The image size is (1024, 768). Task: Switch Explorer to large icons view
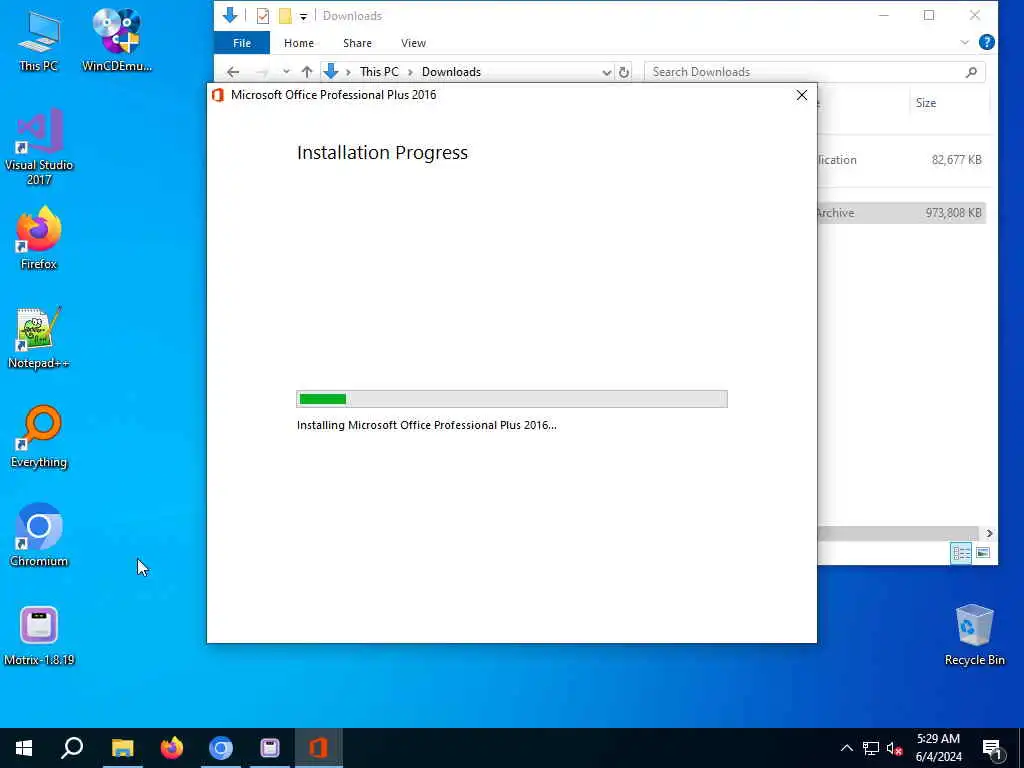pyautogui.click(x=983, y=553)
